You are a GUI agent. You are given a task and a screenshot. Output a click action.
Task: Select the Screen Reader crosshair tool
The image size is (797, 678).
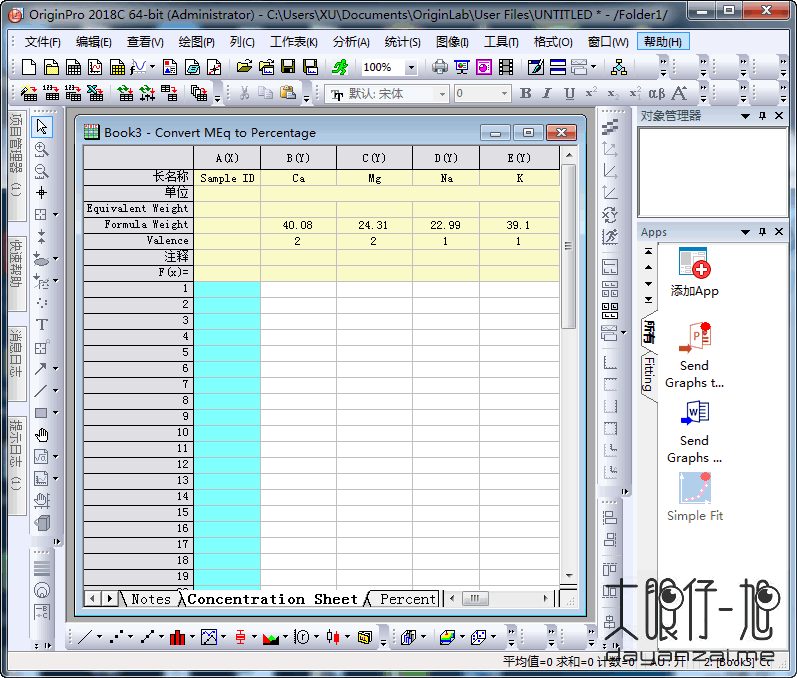click(x=42, y=193)
